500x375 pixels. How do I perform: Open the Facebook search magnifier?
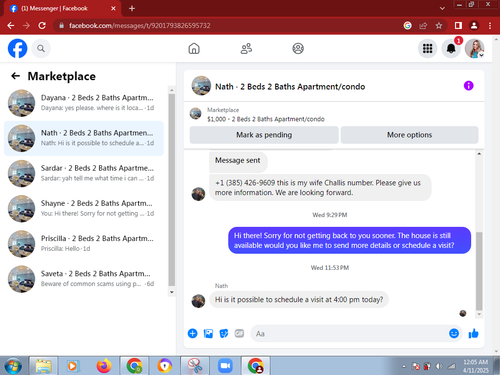click(x=41, y=49)
